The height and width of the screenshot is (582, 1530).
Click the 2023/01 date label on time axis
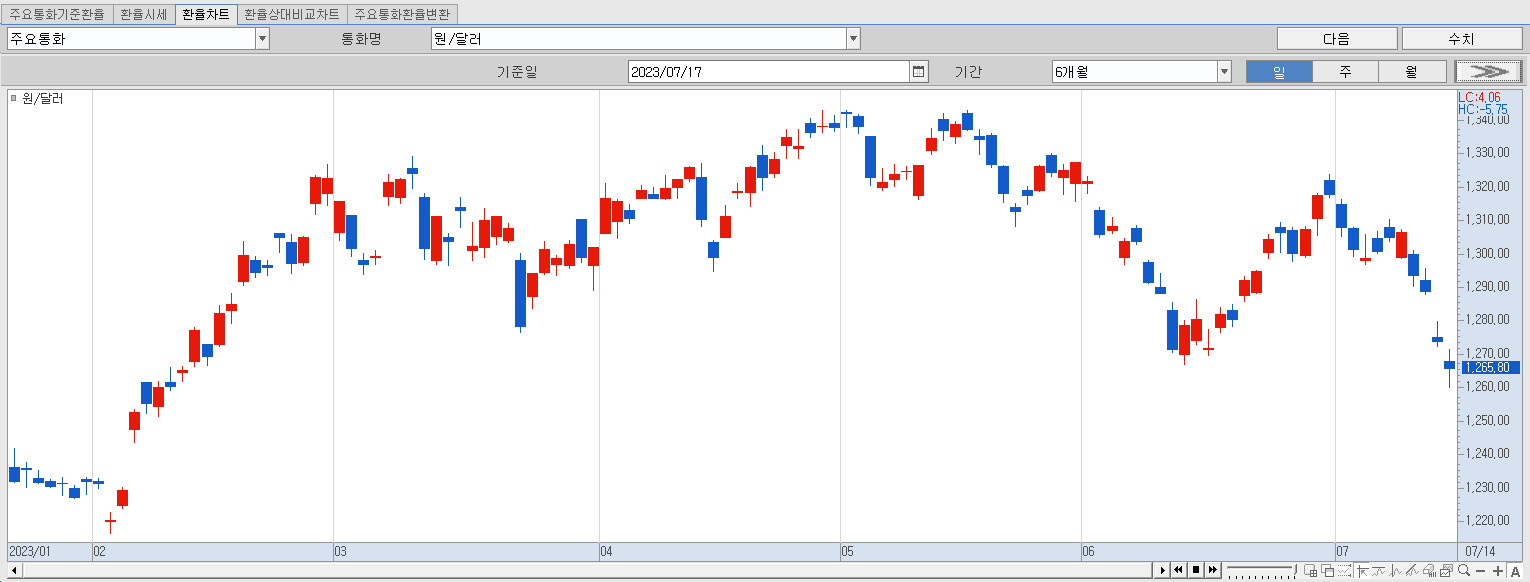[29, 551]
